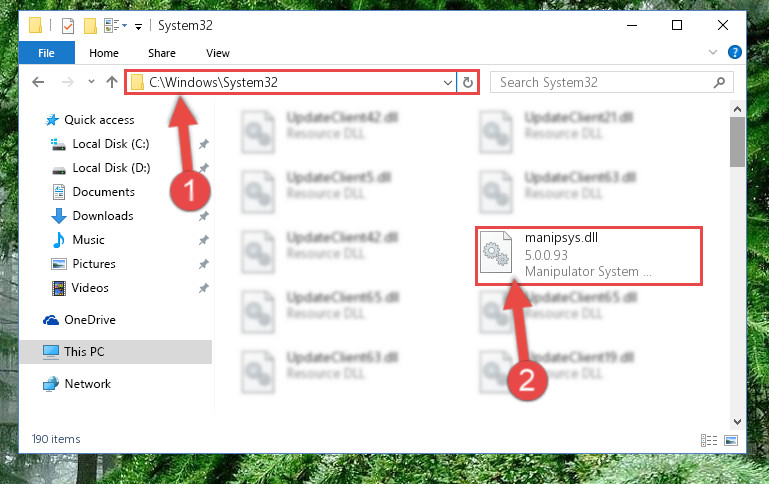Open the Customize Quick Access Toolbar dropdown
Viewport: 769px width, 484px height.
139,26
